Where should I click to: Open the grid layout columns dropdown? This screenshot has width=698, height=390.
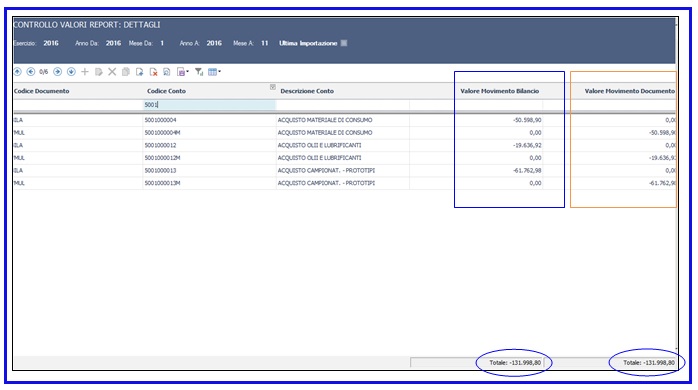(215, 72)
